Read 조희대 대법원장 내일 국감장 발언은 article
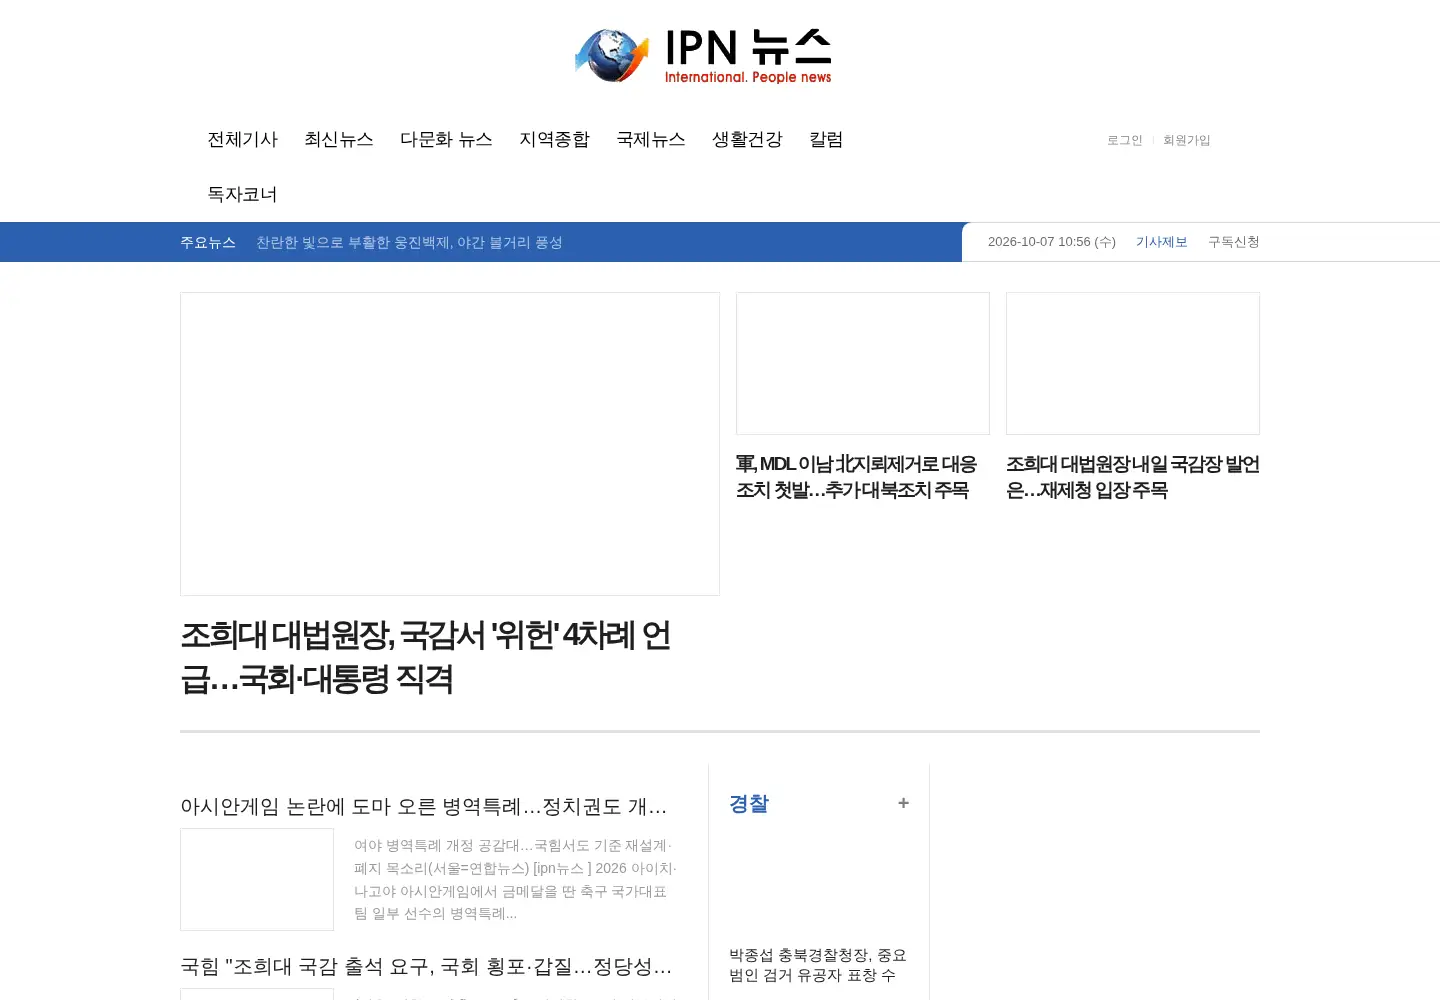Screen dimensions: 1440x1000 tap(1133, 477)
